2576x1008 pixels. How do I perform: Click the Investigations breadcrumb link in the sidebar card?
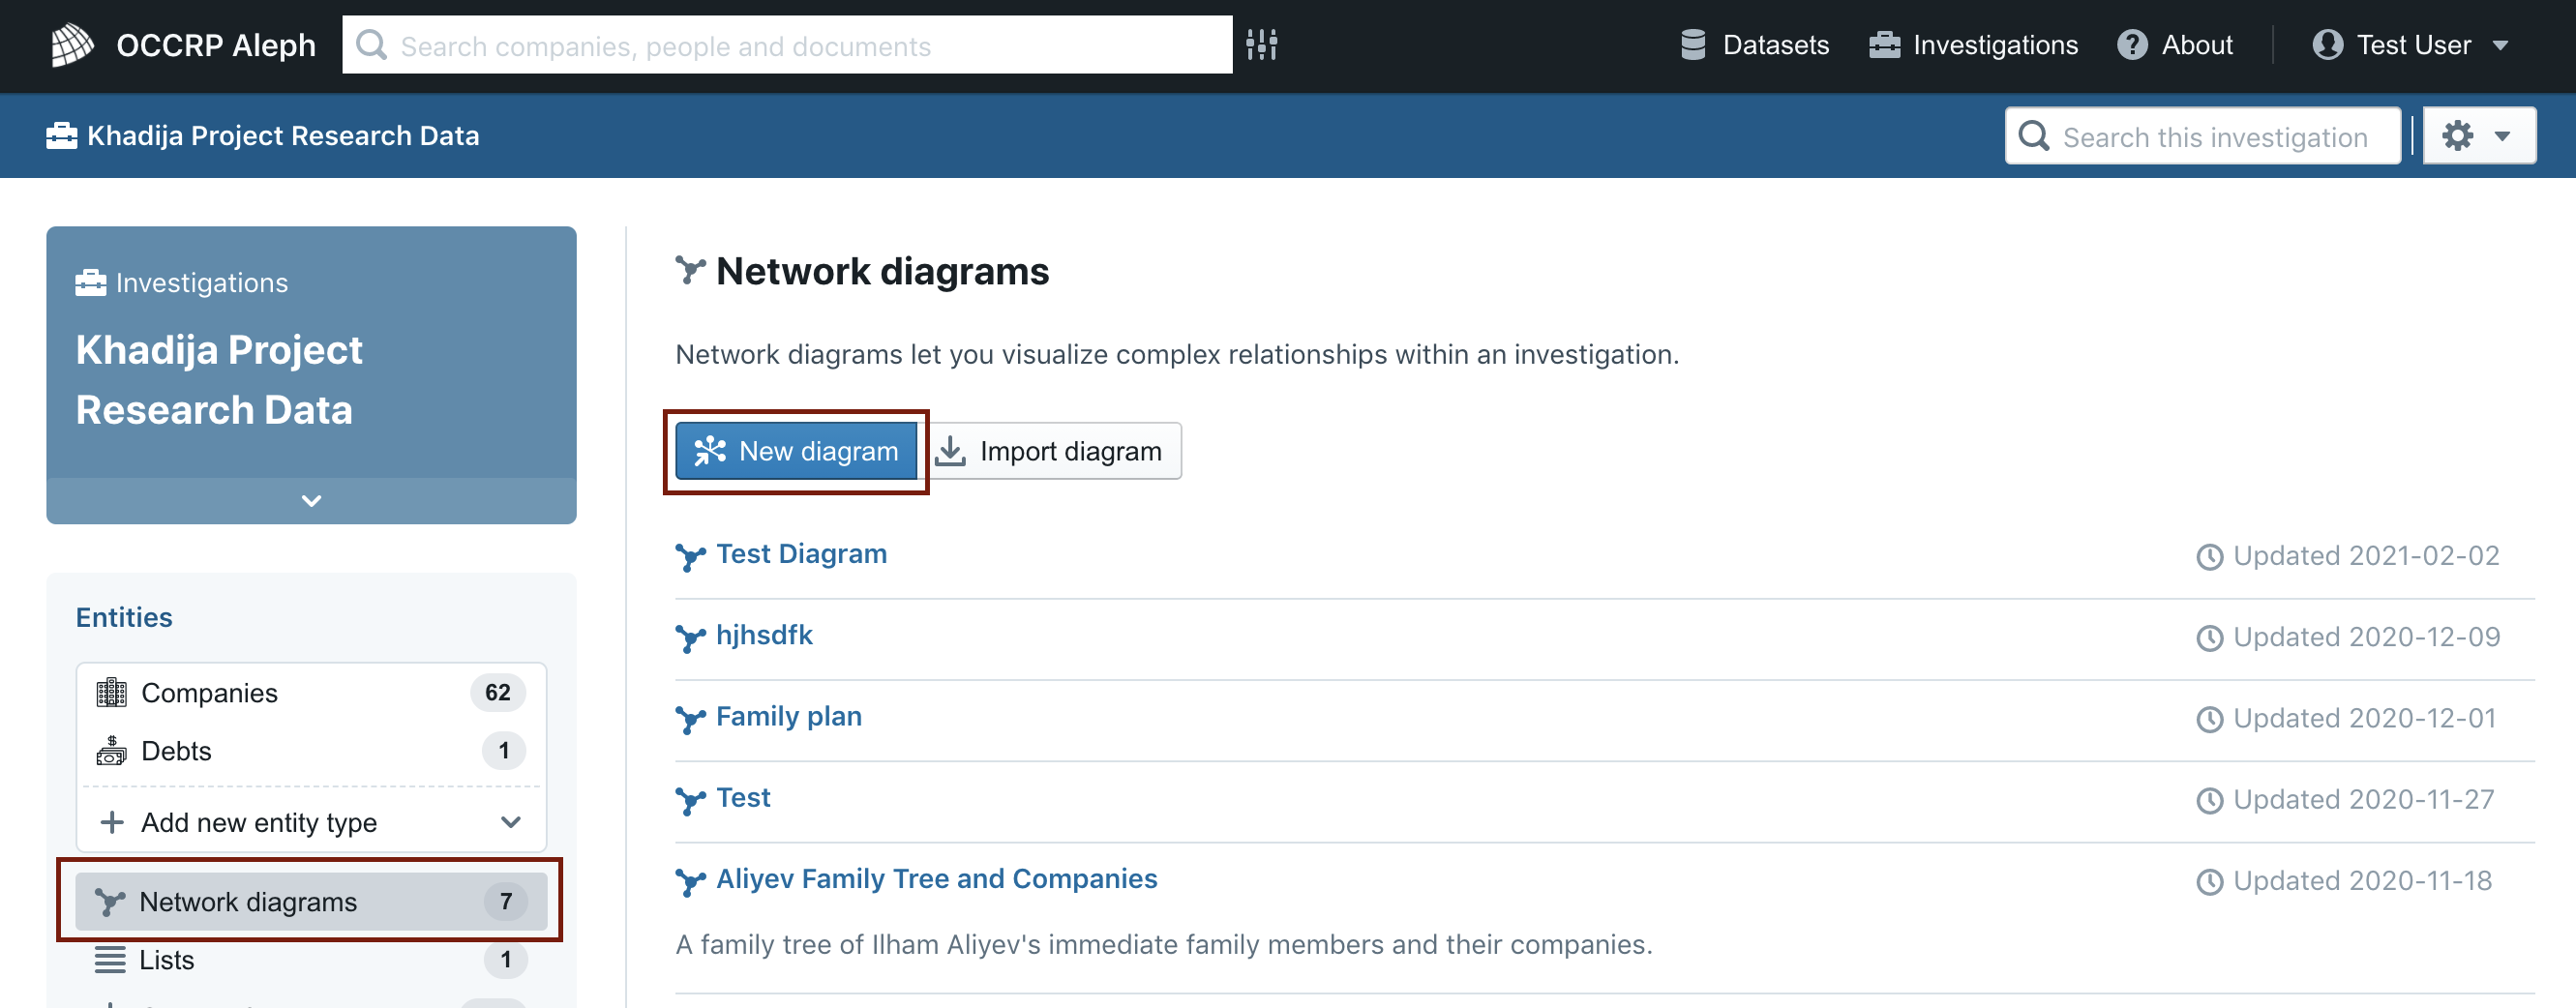202,283
